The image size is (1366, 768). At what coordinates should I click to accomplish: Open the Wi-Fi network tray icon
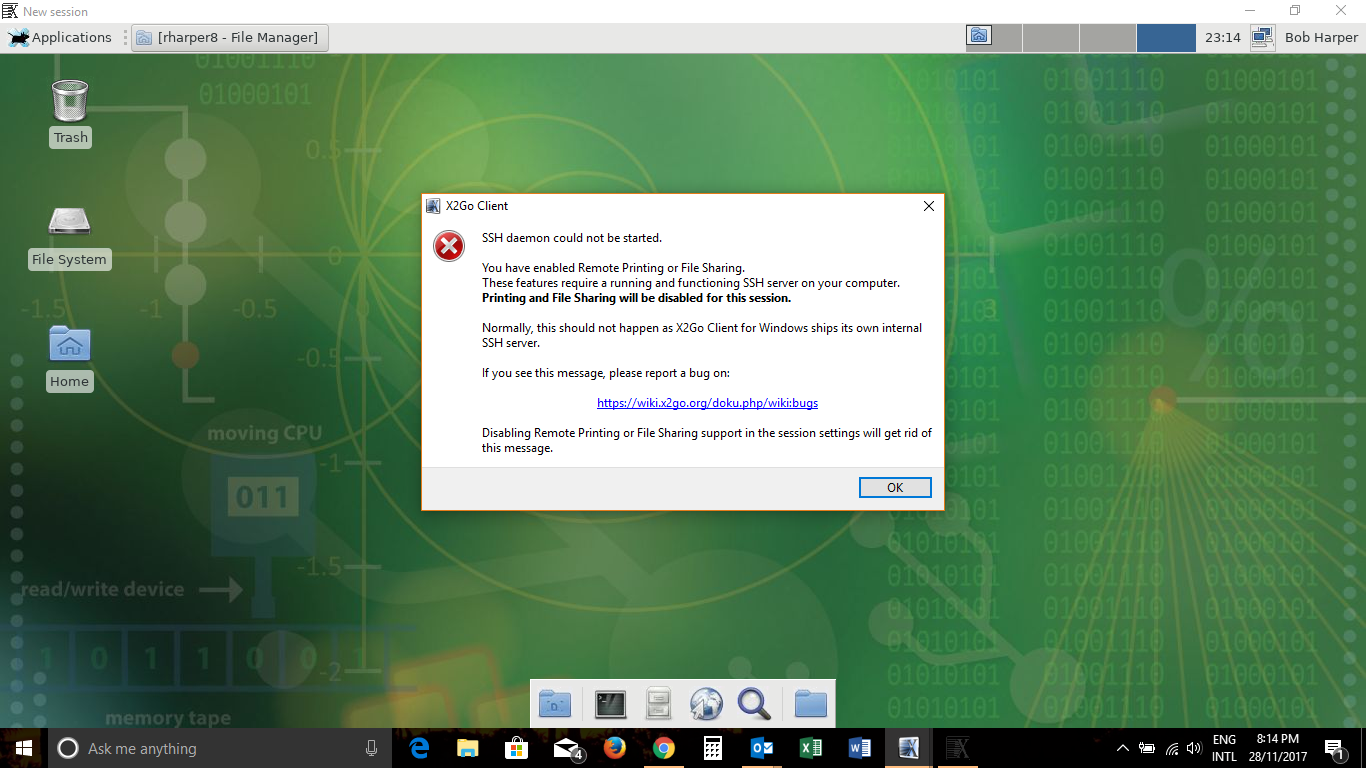coord(1171,748)
